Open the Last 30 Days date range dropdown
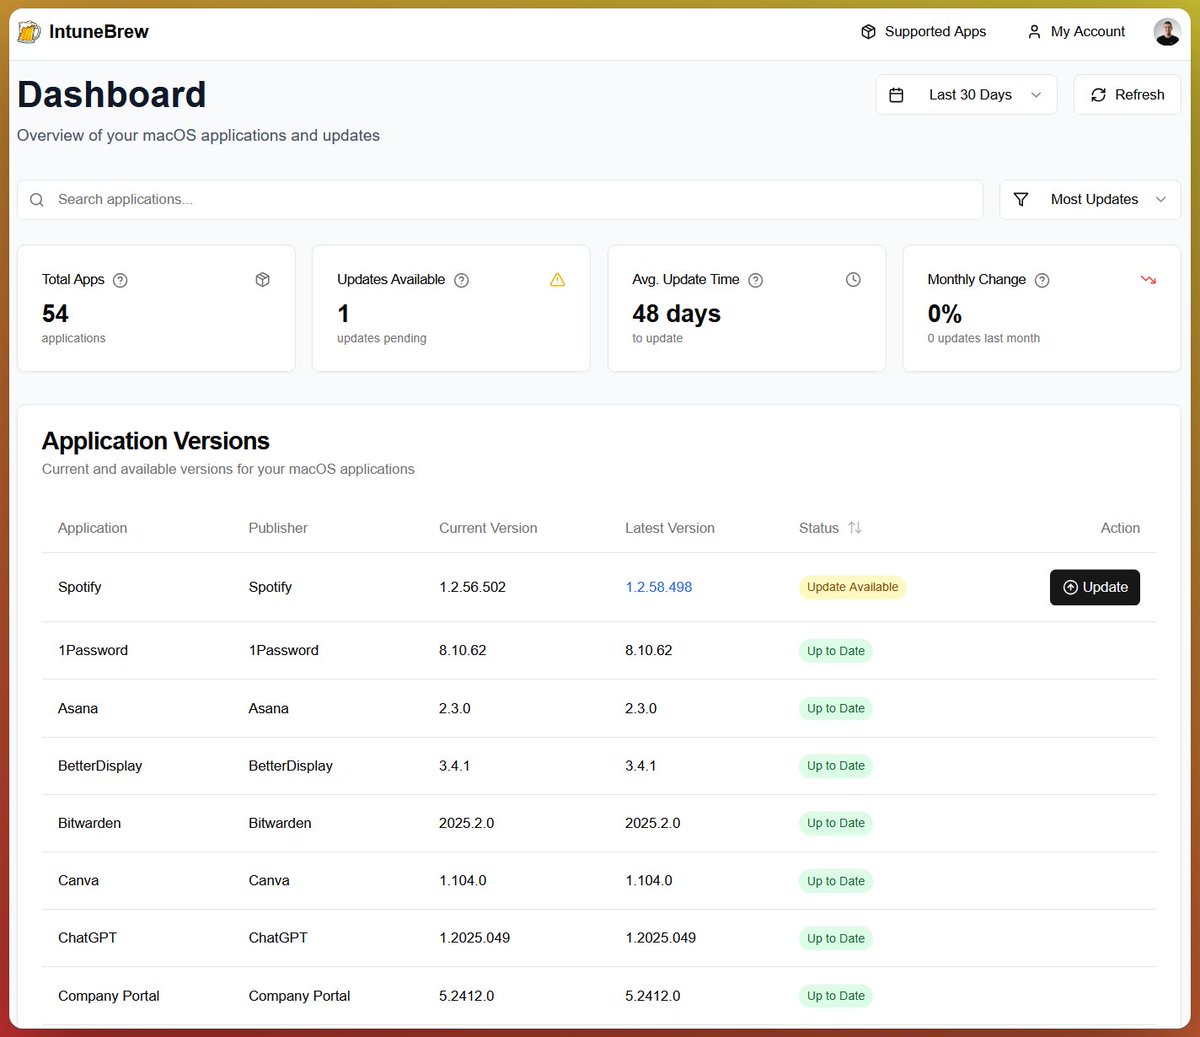 pos(965,94)
